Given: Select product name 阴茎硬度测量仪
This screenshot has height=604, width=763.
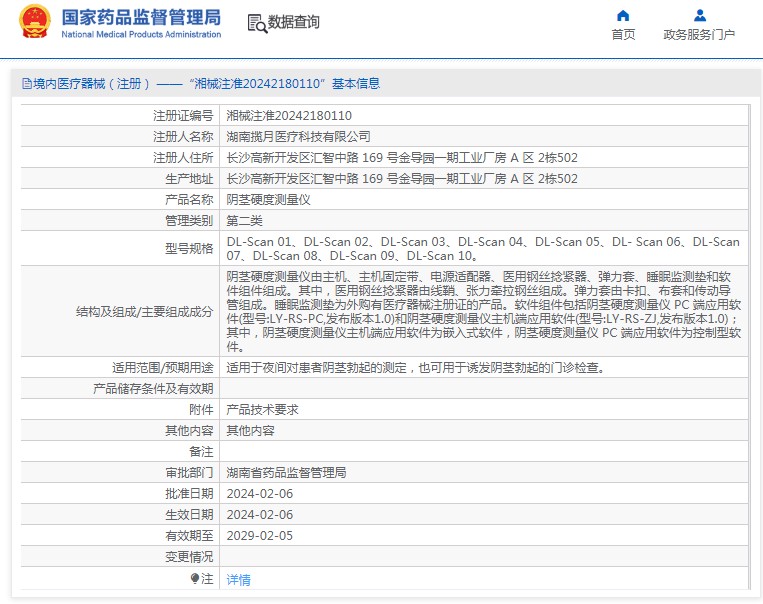Looking at the screenshot, I should click(269, 200).
